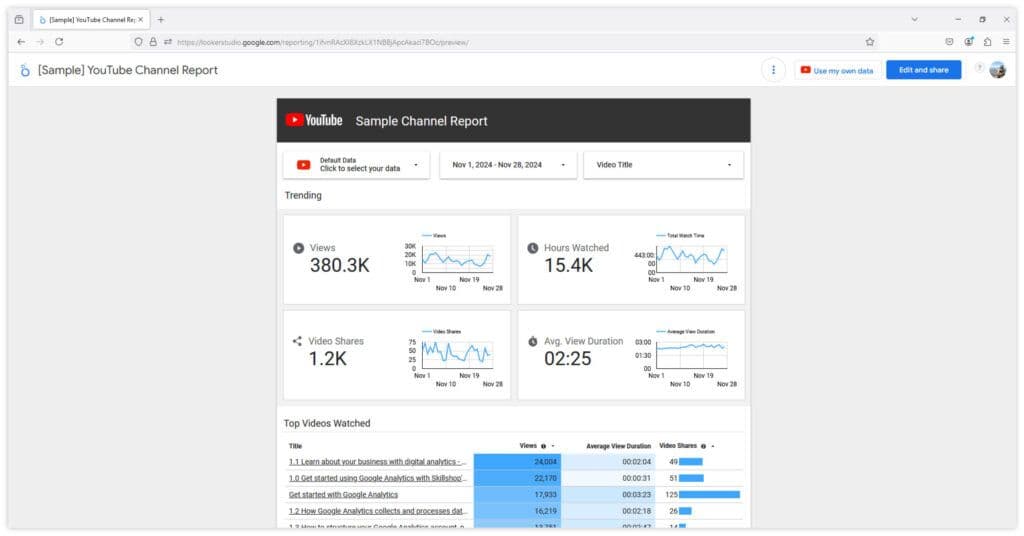Click the YouTube logo in report header
This screenshot has height=536, width=1024.
(314, 120)
